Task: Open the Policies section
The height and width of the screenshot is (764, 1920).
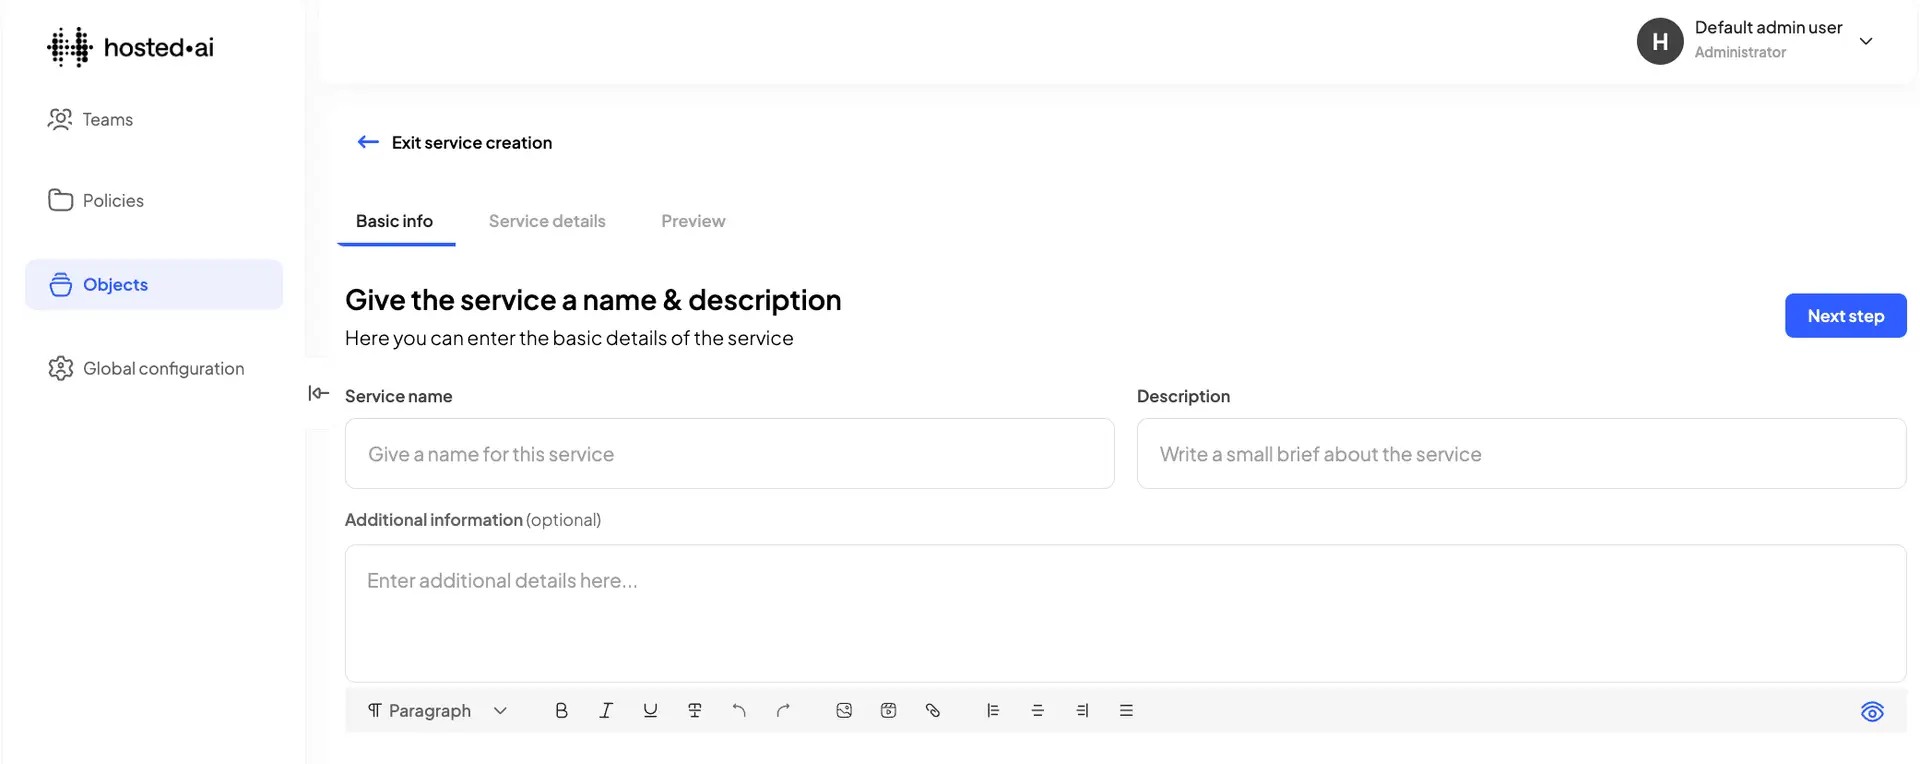Action: (x=96, y=200)
